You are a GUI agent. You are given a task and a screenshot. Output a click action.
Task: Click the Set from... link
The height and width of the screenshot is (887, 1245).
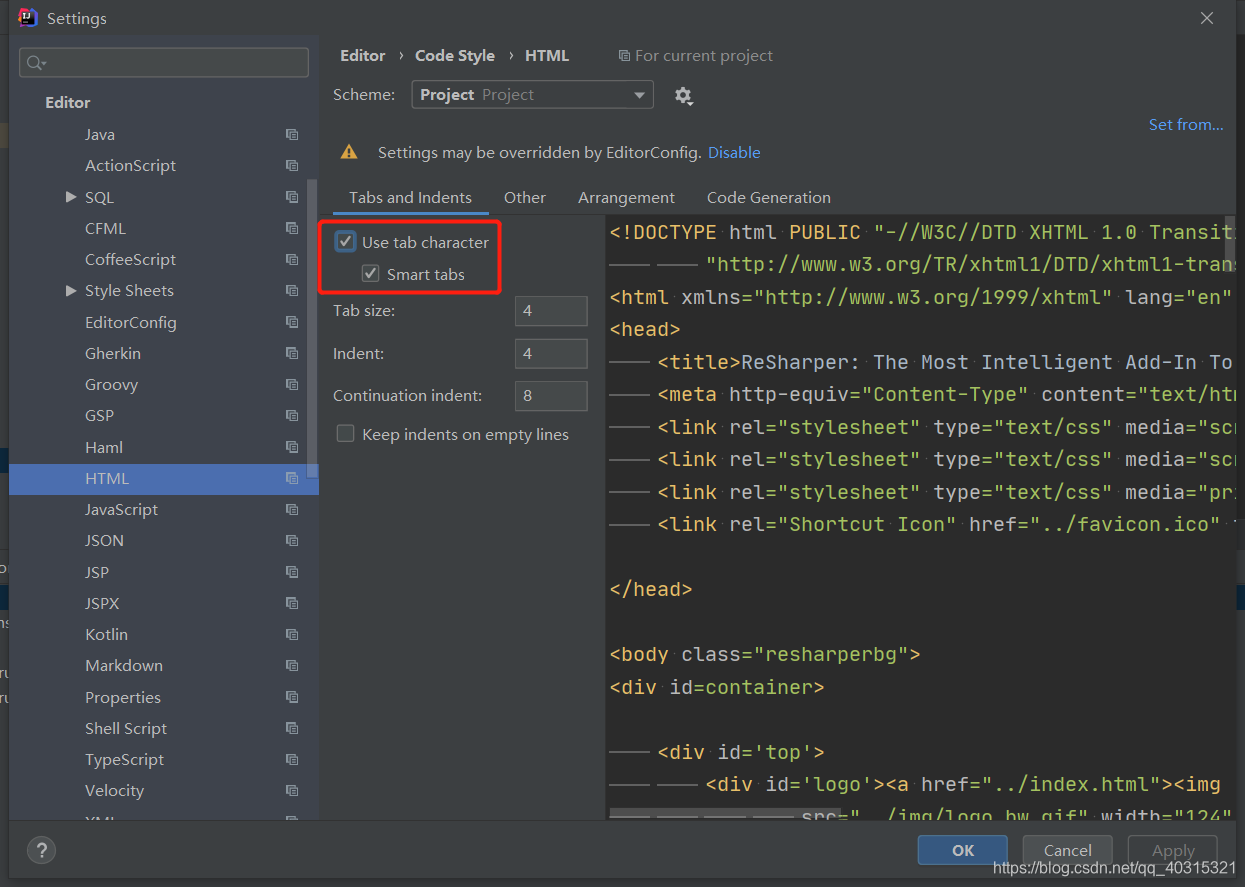(x=1186, y=125)
